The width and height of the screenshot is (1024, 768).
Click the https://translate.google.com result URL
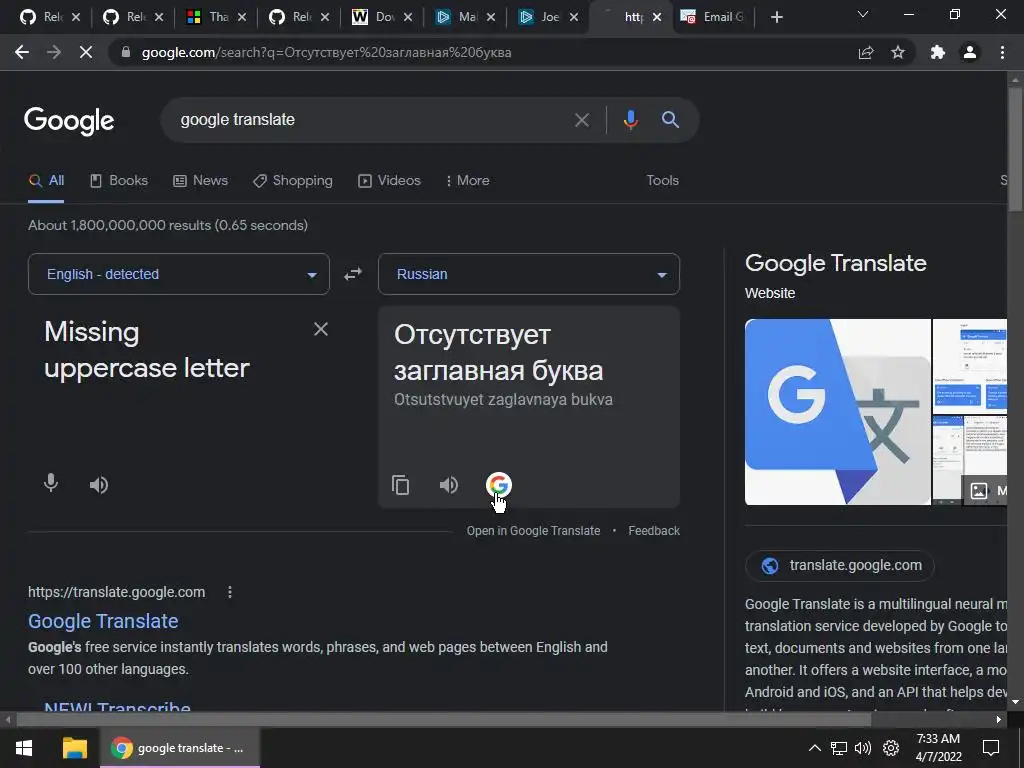[x=116, y=592]
